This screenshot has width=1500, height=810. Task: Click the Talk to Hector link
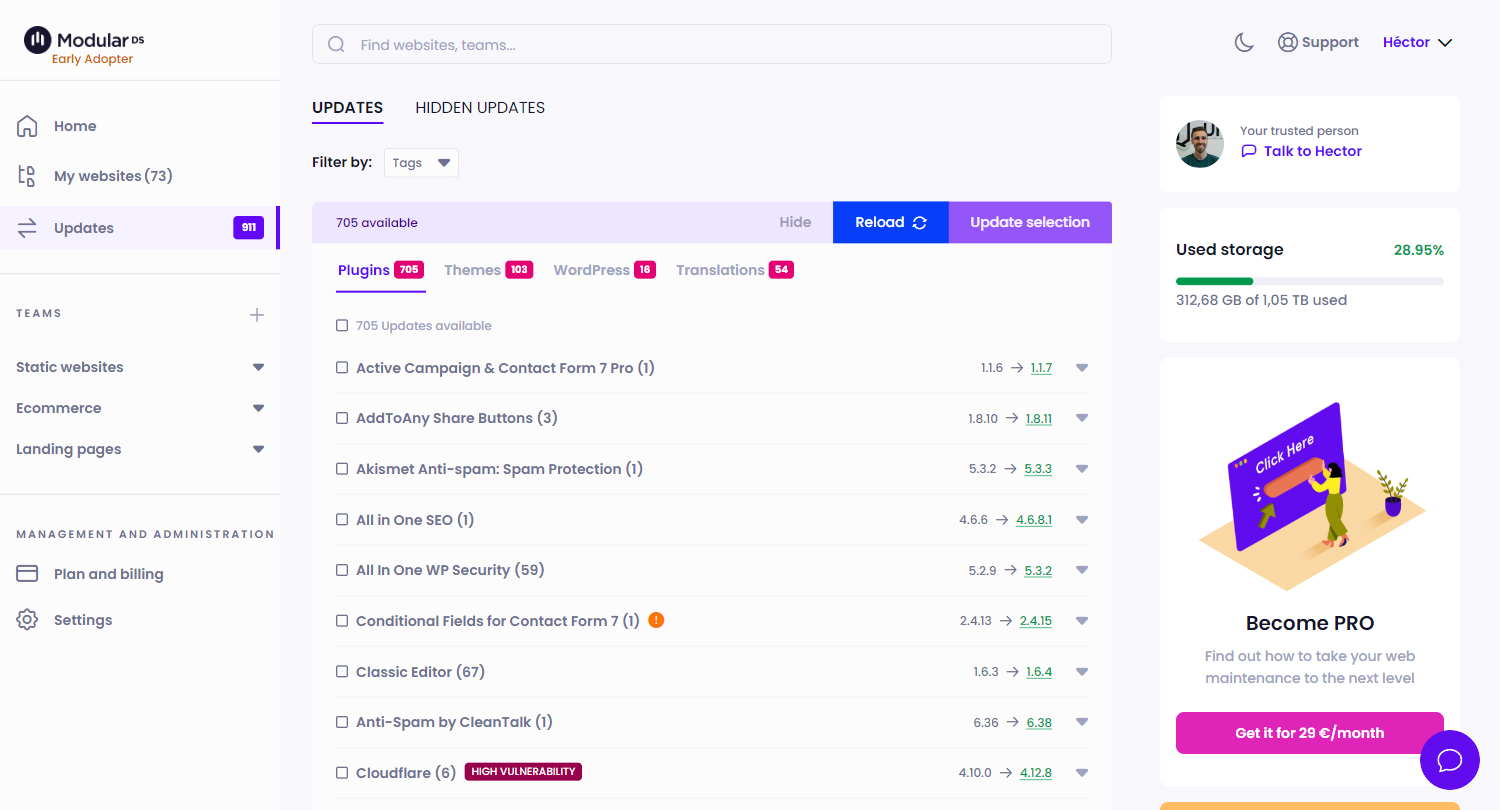tap(1312, 151)
